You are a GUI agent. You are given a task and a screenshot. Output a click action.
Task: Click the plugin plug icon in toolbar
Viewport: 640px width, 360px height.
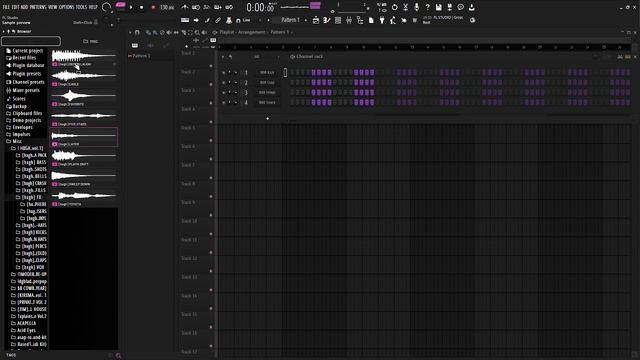click(x=382, y=20)
